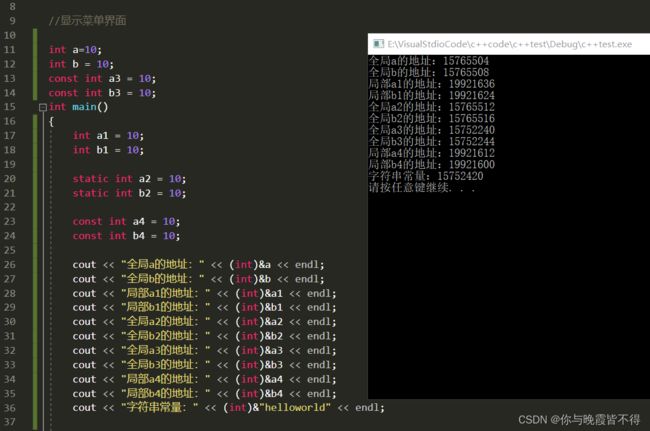Click the 'const int a3 = 10;' line
Screen dimensions: 650x431
coord(102,79)
